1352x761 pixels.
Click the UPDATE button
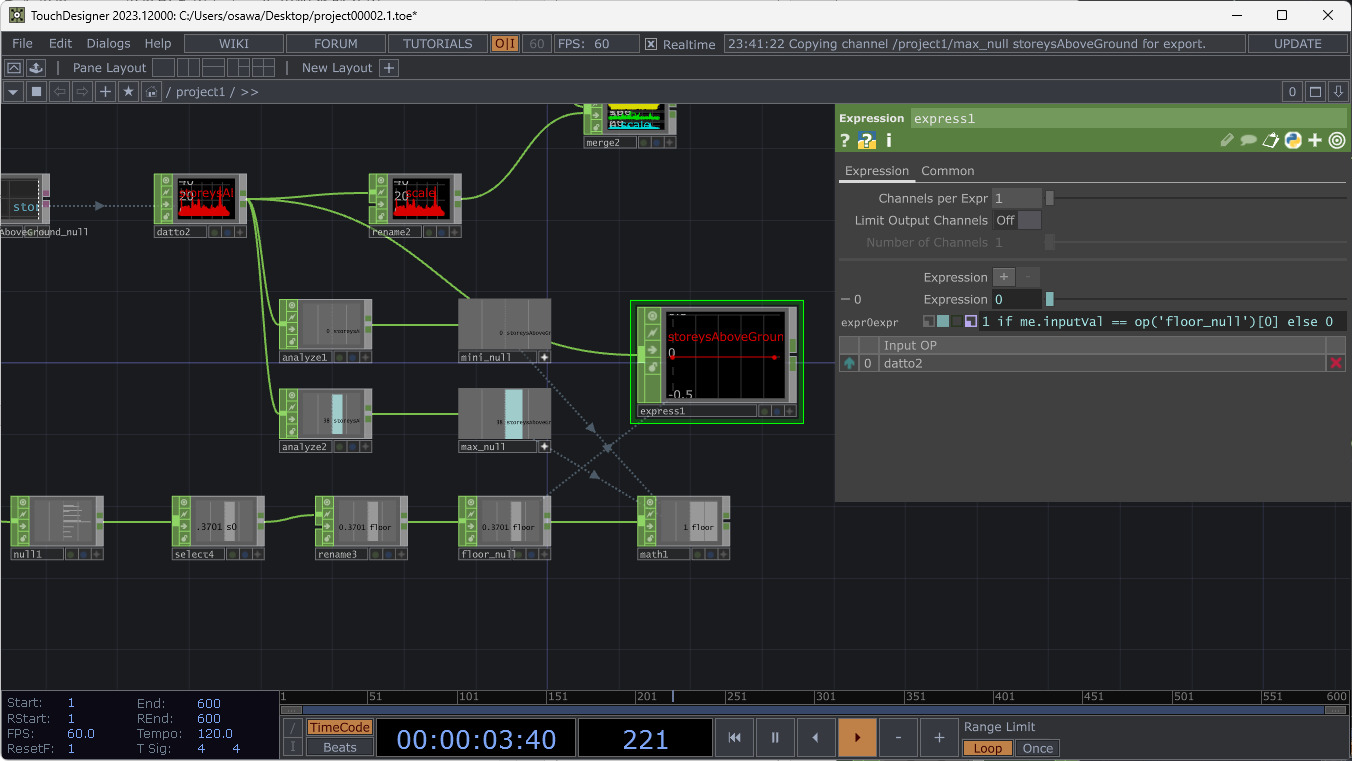1298,44
